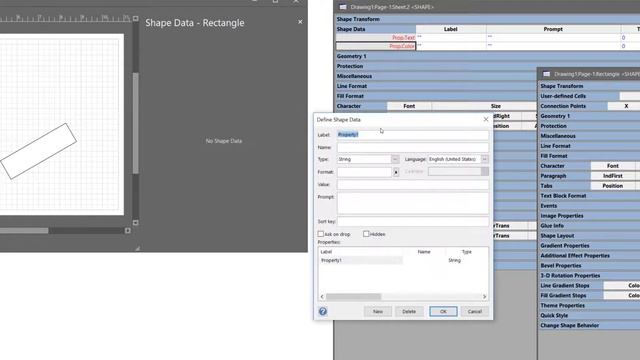Expand Theme Properties in Rectangle window
640x360 pixels.
(x=562, y=306)
